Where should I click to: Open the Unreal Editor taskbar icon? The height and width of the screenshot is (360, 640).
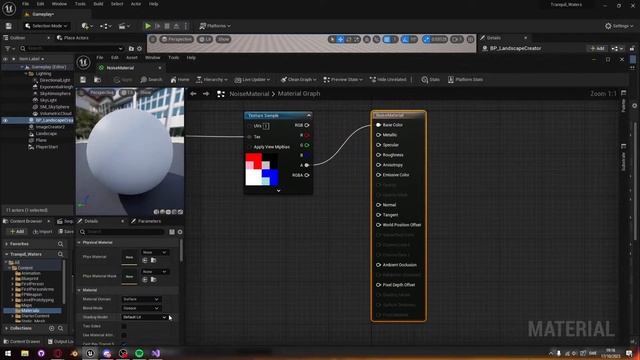(x=90, y=353)
